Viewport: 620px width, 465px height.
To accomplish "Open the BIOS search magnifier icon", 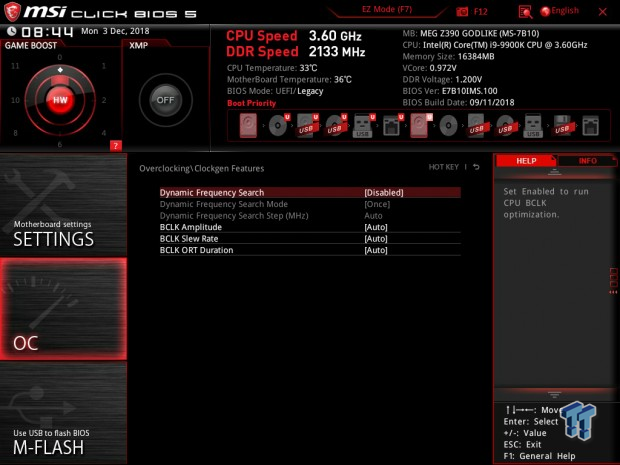I will coord(525,12).
